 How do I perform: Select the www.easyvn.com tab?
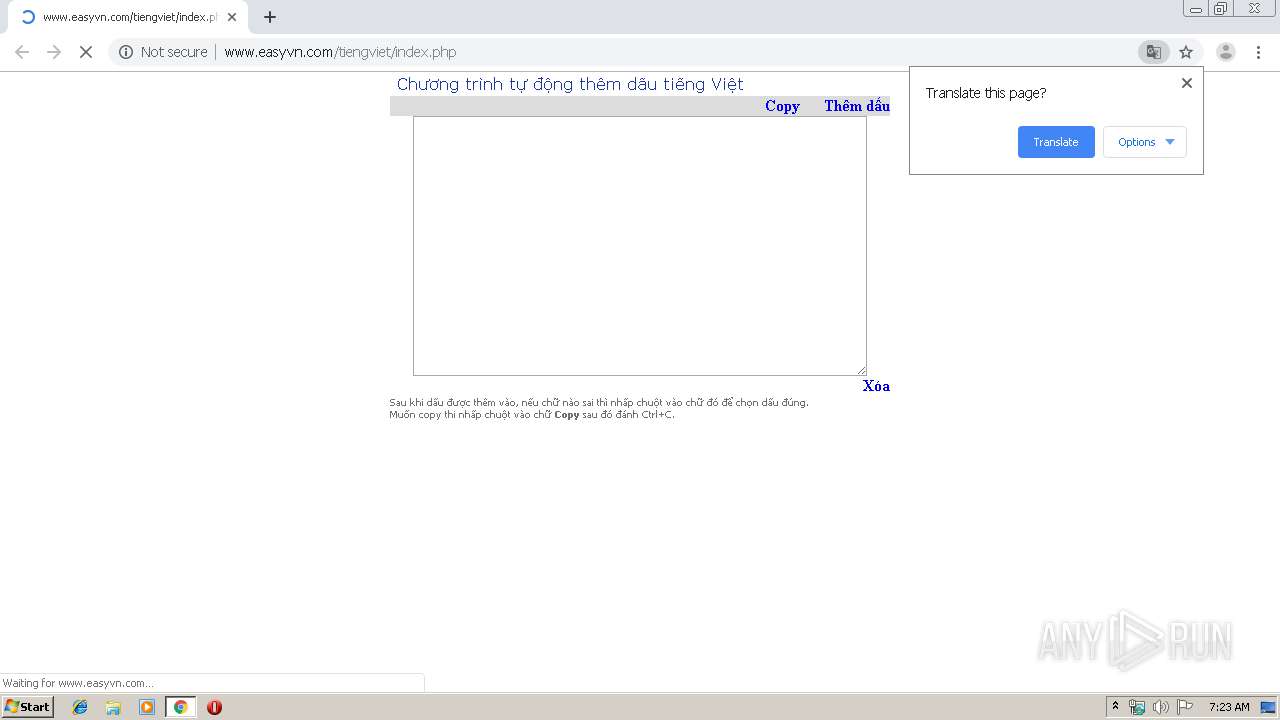point(126,17)
